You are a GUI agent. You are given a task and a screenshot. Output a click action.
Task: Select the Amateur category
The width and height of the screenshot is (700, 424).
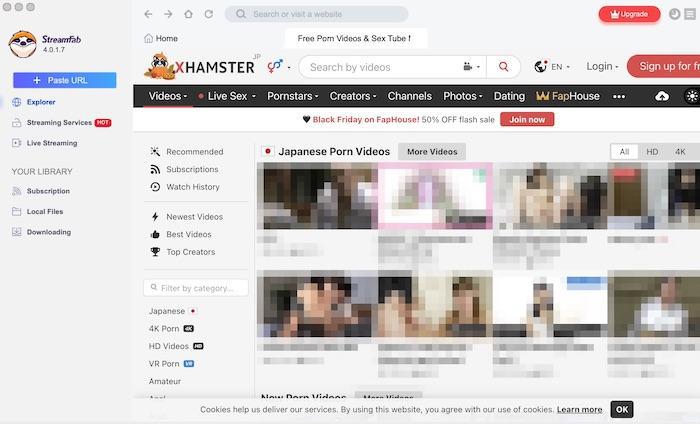pos(165,382)
